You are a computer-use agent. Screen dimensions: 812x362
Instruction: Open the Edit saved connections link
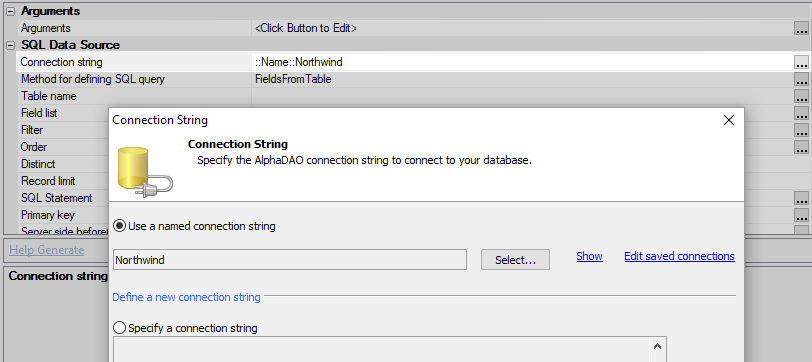click(x=679, y=256)
